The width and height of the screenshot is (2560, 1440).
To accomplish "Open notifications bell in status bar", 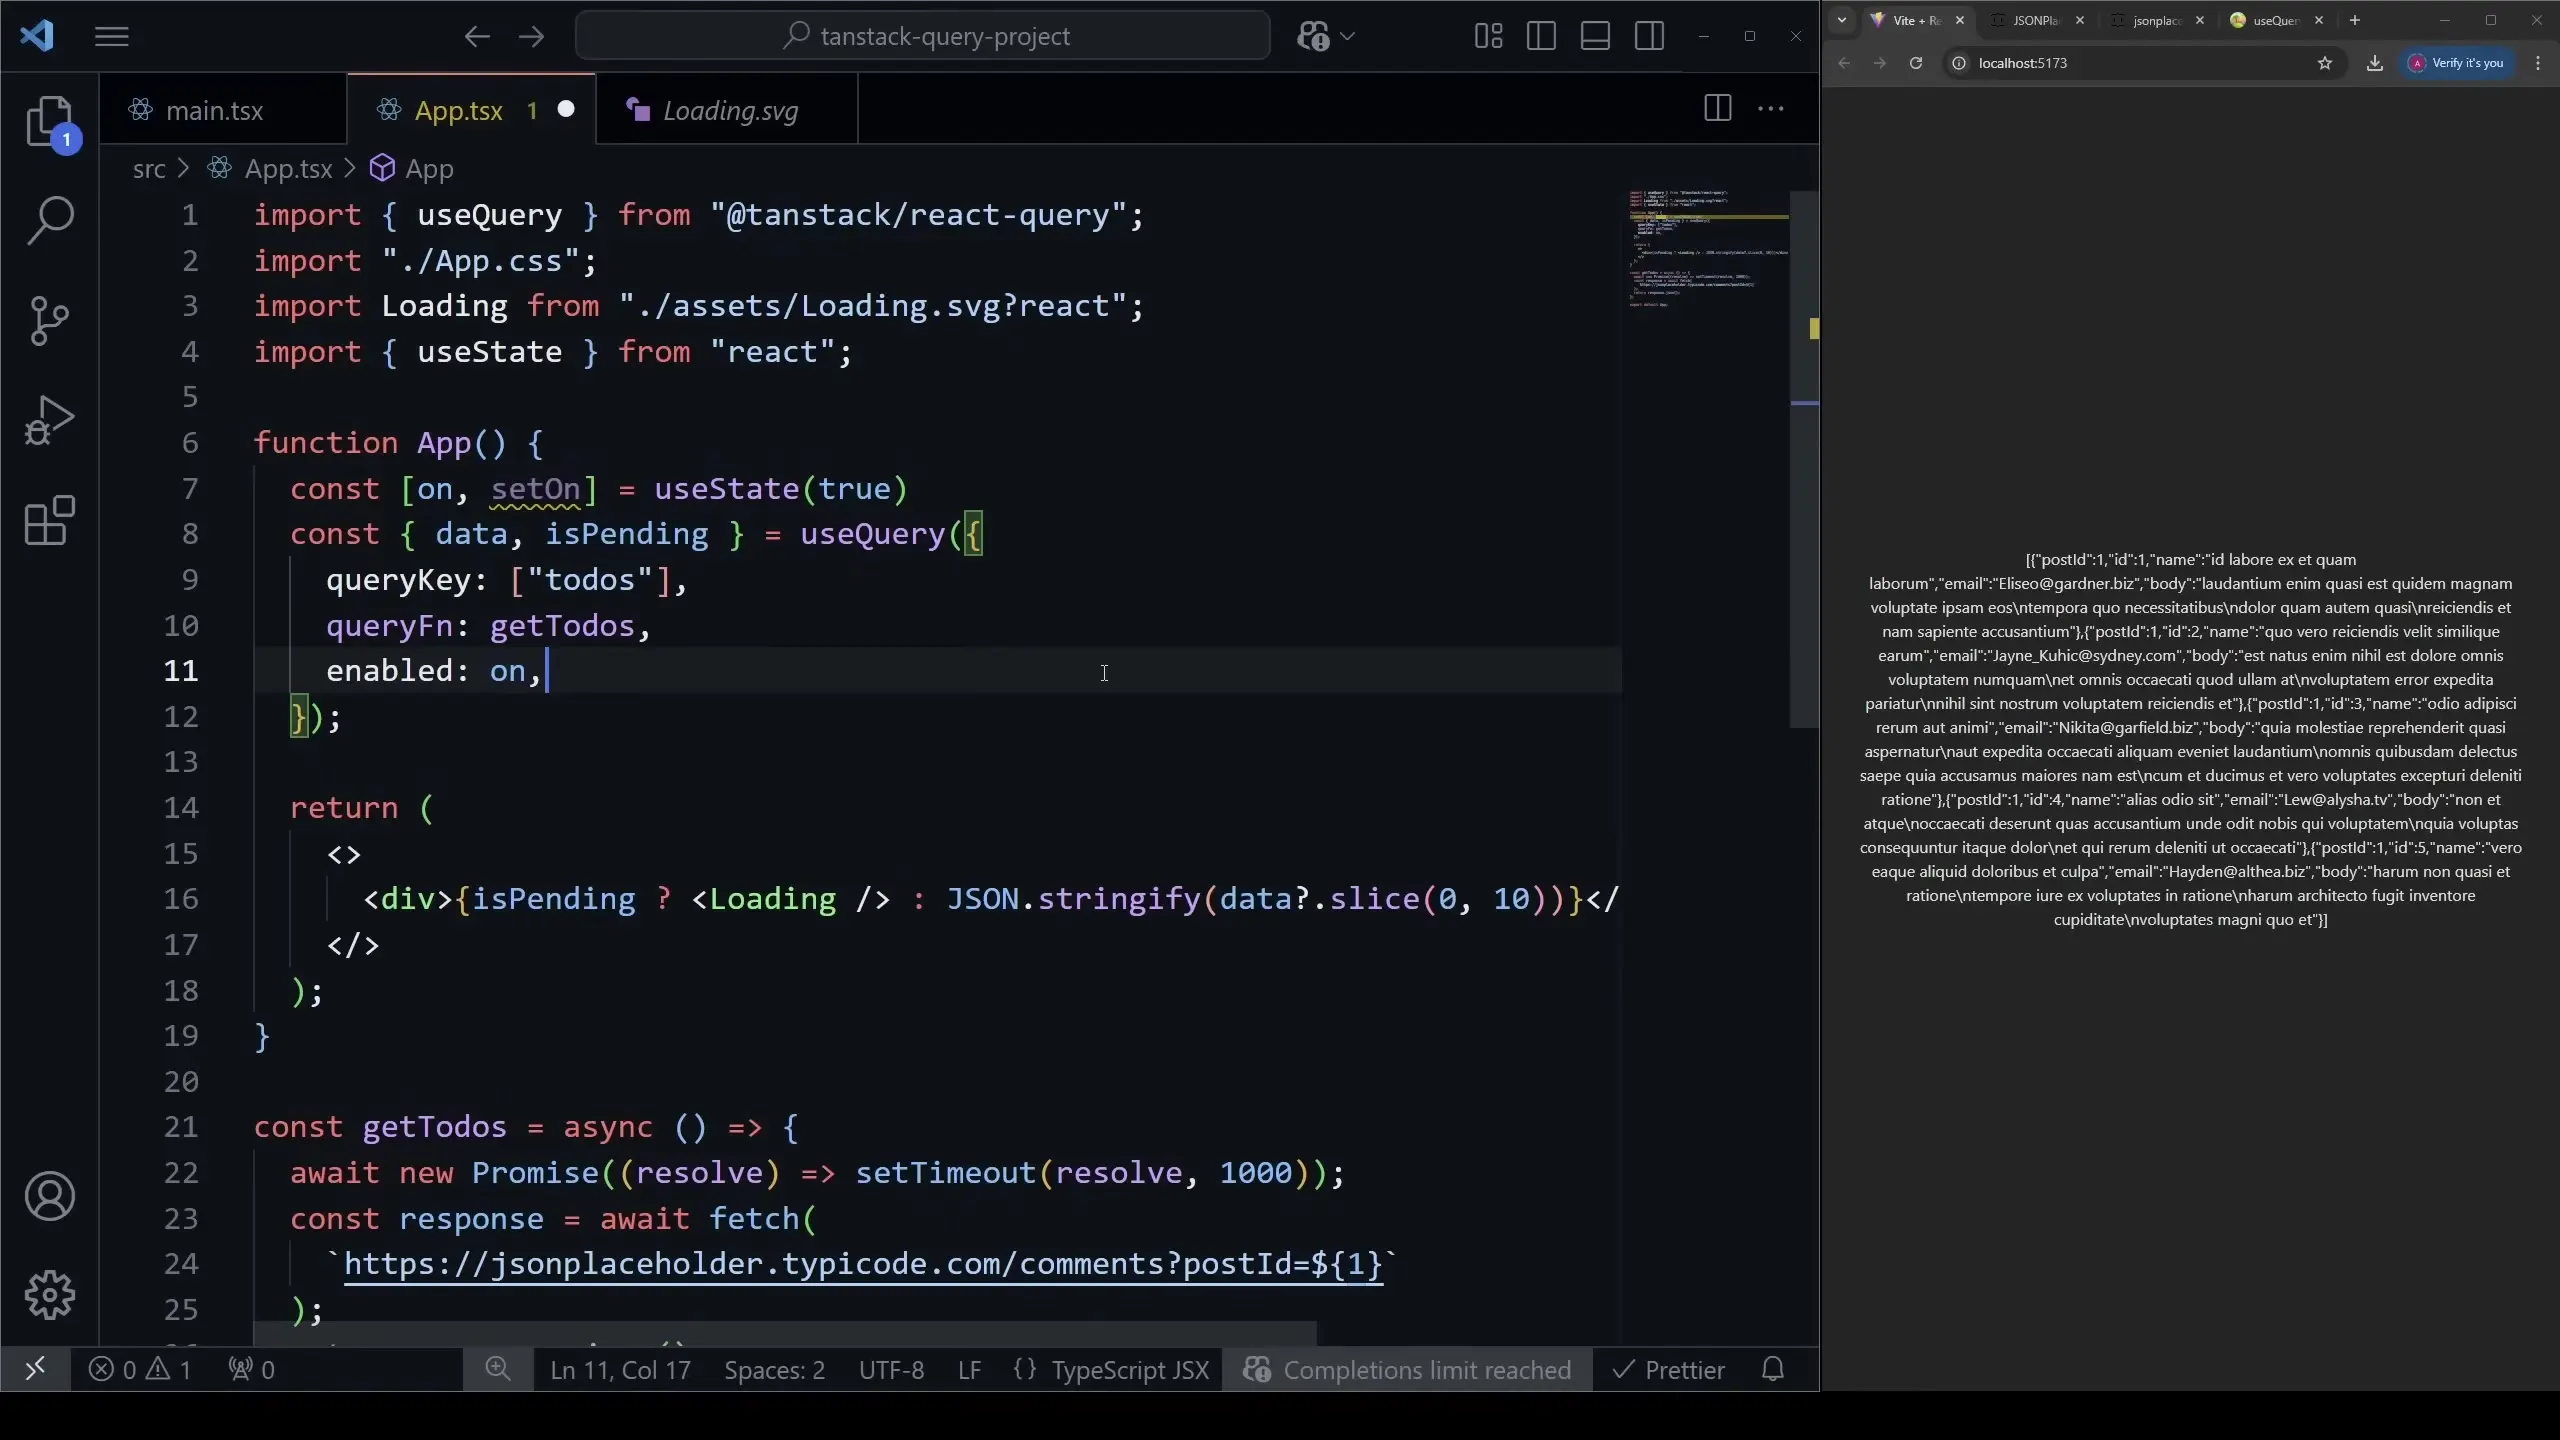I will point(1773,1369).
